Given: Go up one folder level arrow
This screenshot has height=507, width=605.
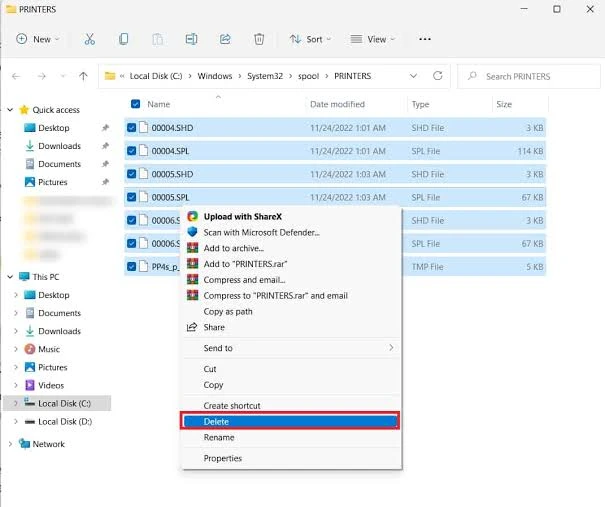Looking at the screenshot, I should click(83, 76).
